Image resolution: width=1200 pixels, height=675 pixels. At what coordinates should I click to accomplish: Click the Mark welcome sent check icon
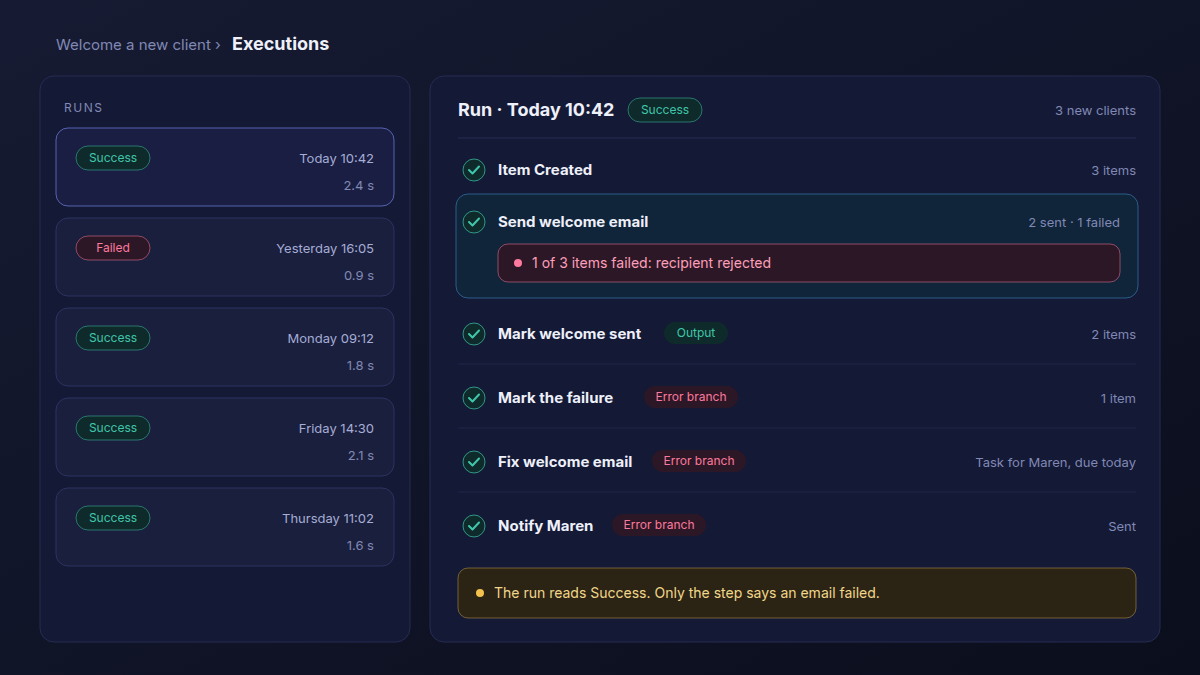coord(474,334)
